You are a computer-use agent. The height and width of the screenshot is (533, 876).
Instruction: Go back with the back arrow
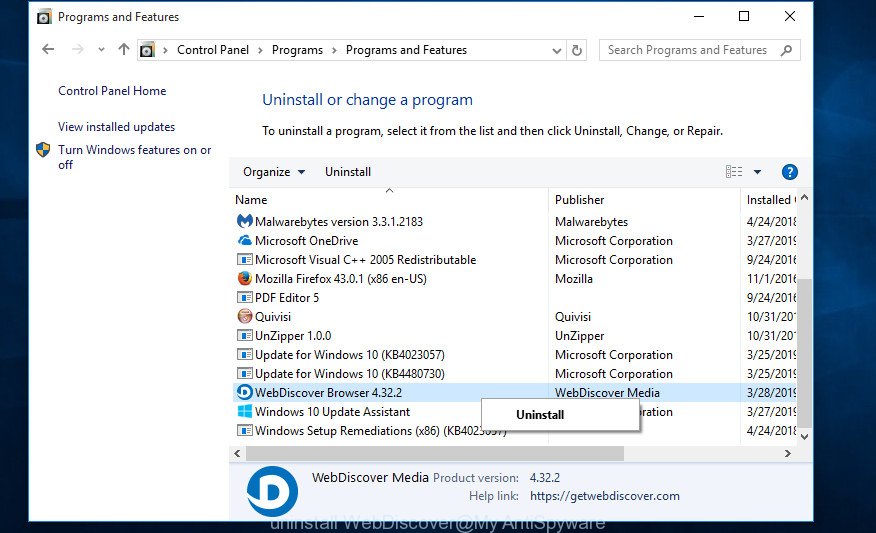[x=49, y=50]
